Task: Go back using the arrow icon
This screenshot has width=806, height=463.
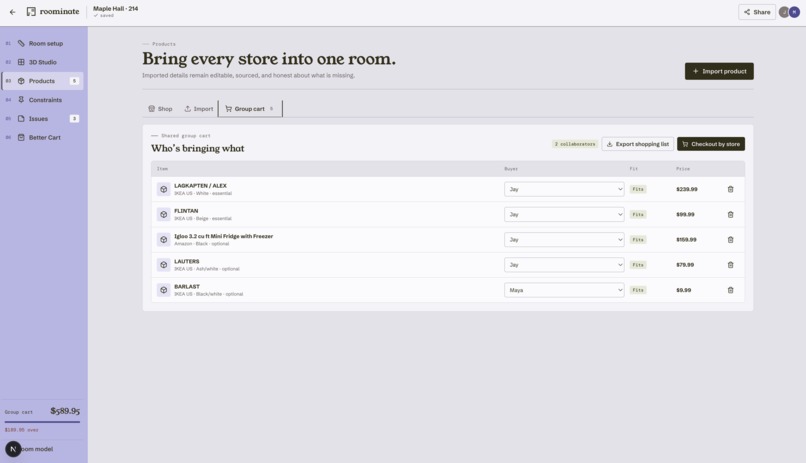Action: point(12,12)
